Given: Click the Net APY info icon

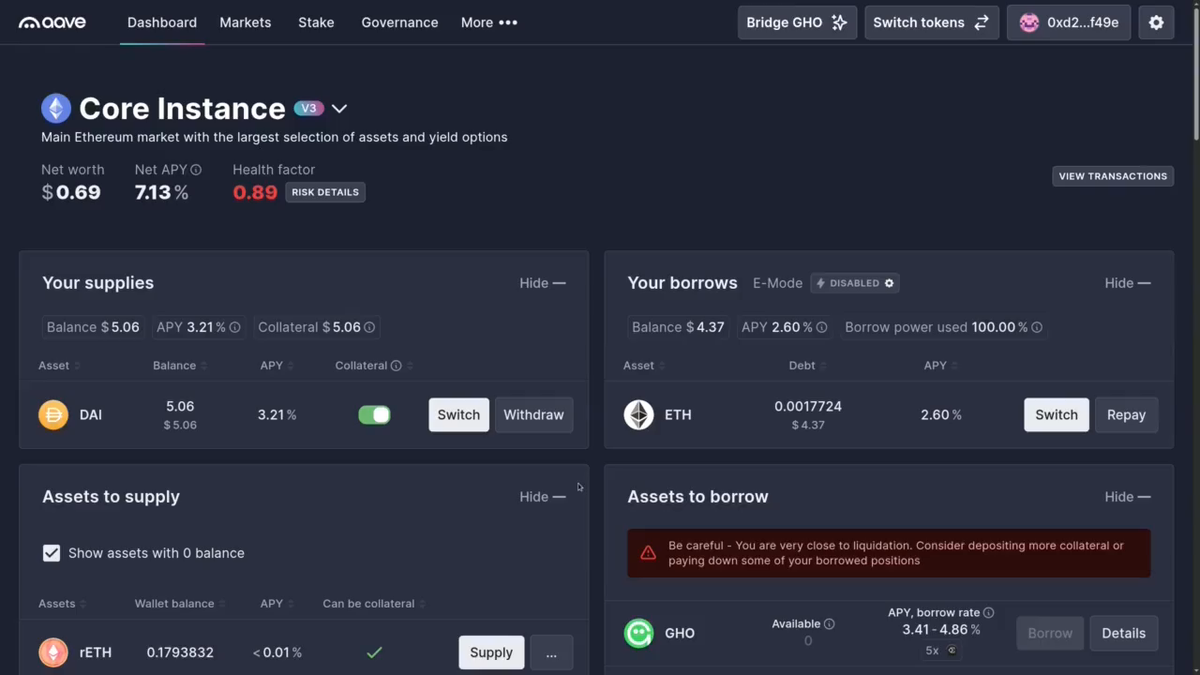Looking at the screenshot, I should (x=196, y=170).
